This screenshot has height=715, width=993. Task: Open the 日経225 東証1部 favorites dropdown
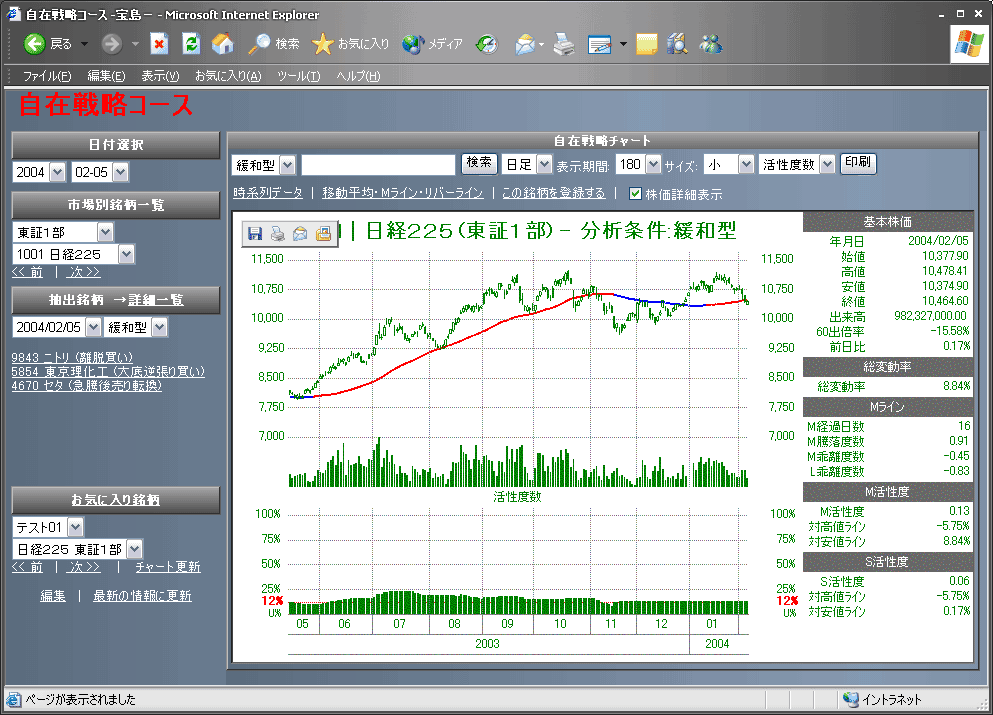click(134, 549)
